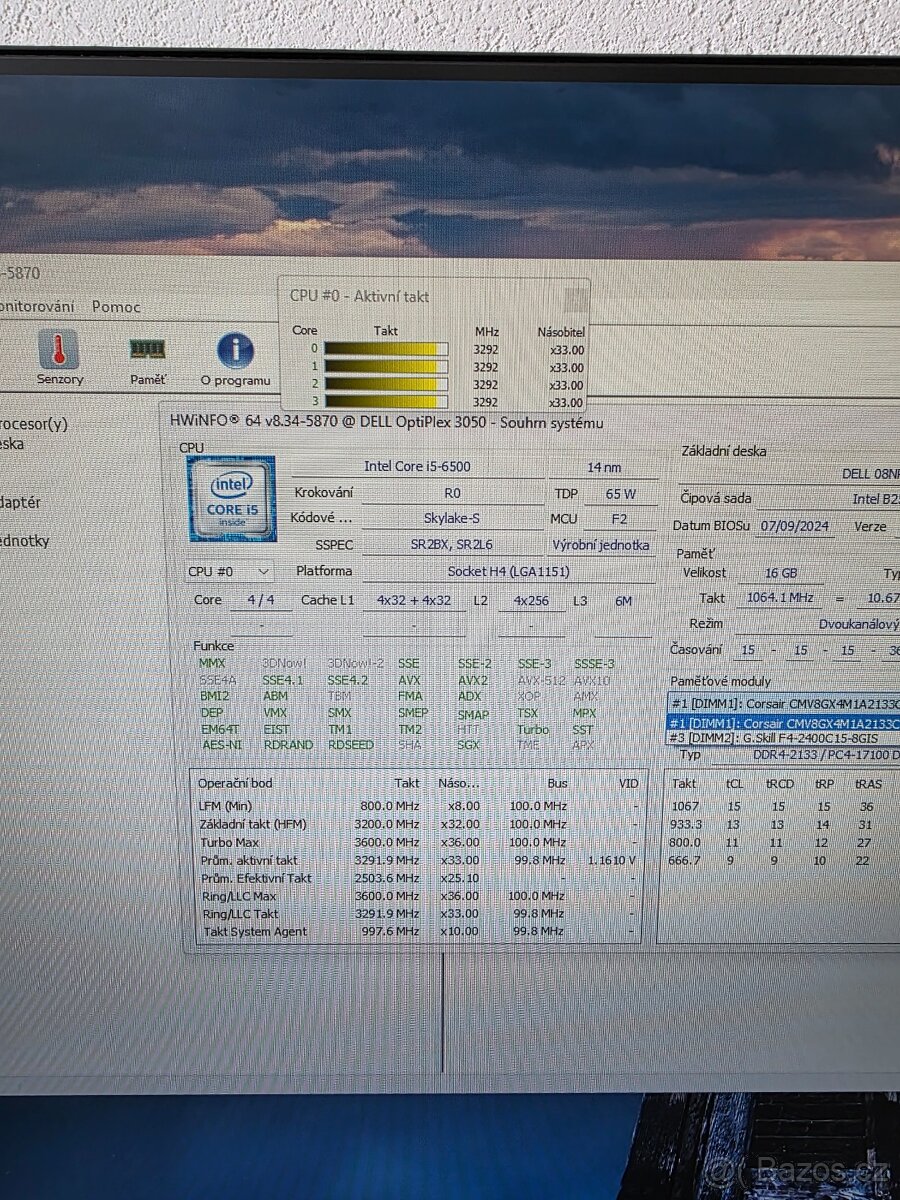Viewport: 900px width, 1200px height.
Task: Click the Core 0 clock bar
Action: coord(387,348)
